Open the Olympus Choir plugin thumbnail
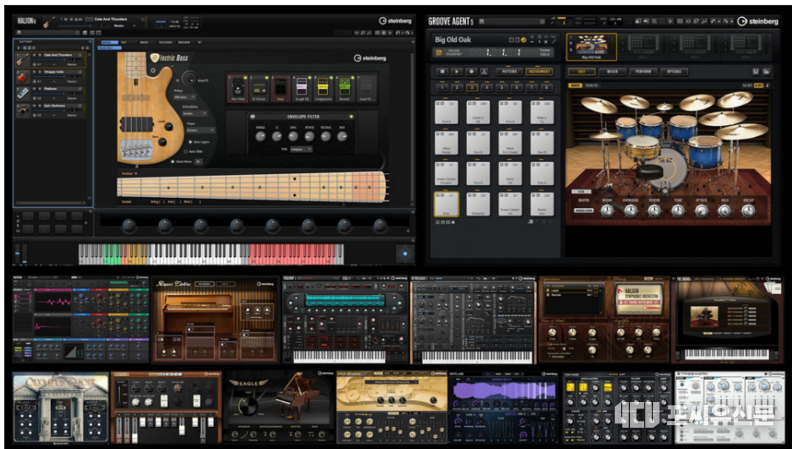The height and width of the screenshot is (449, 792). tap(61, 408)
